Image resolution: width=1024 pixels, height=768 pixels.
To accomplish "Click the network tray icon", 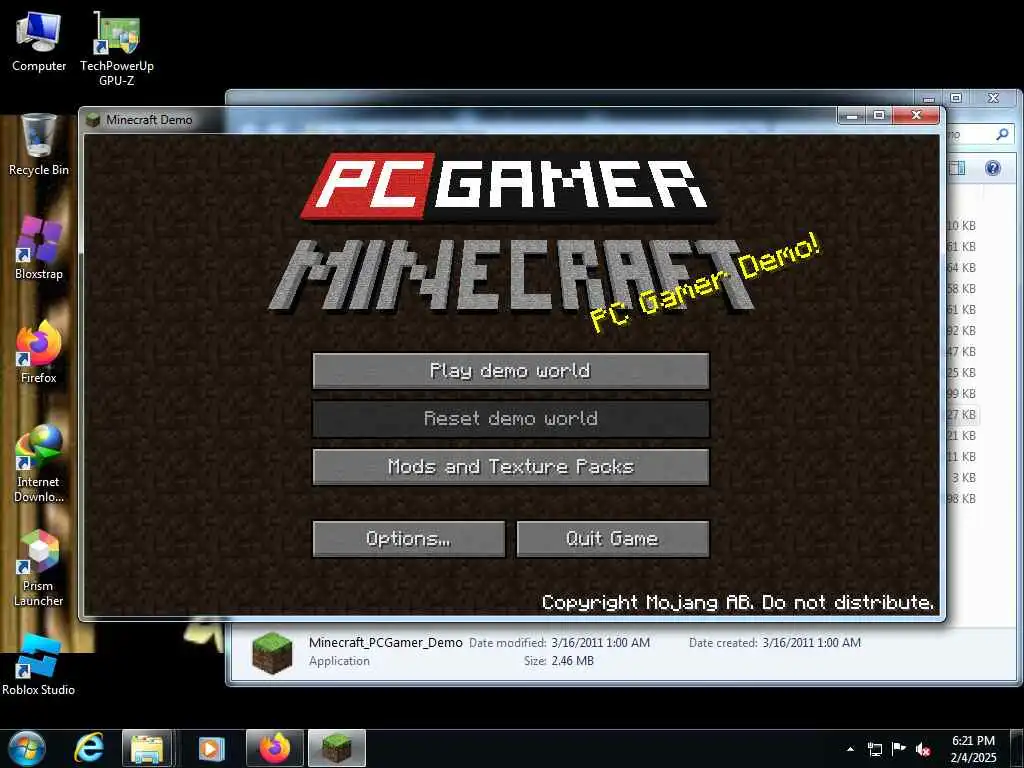I will click(874, 749).
